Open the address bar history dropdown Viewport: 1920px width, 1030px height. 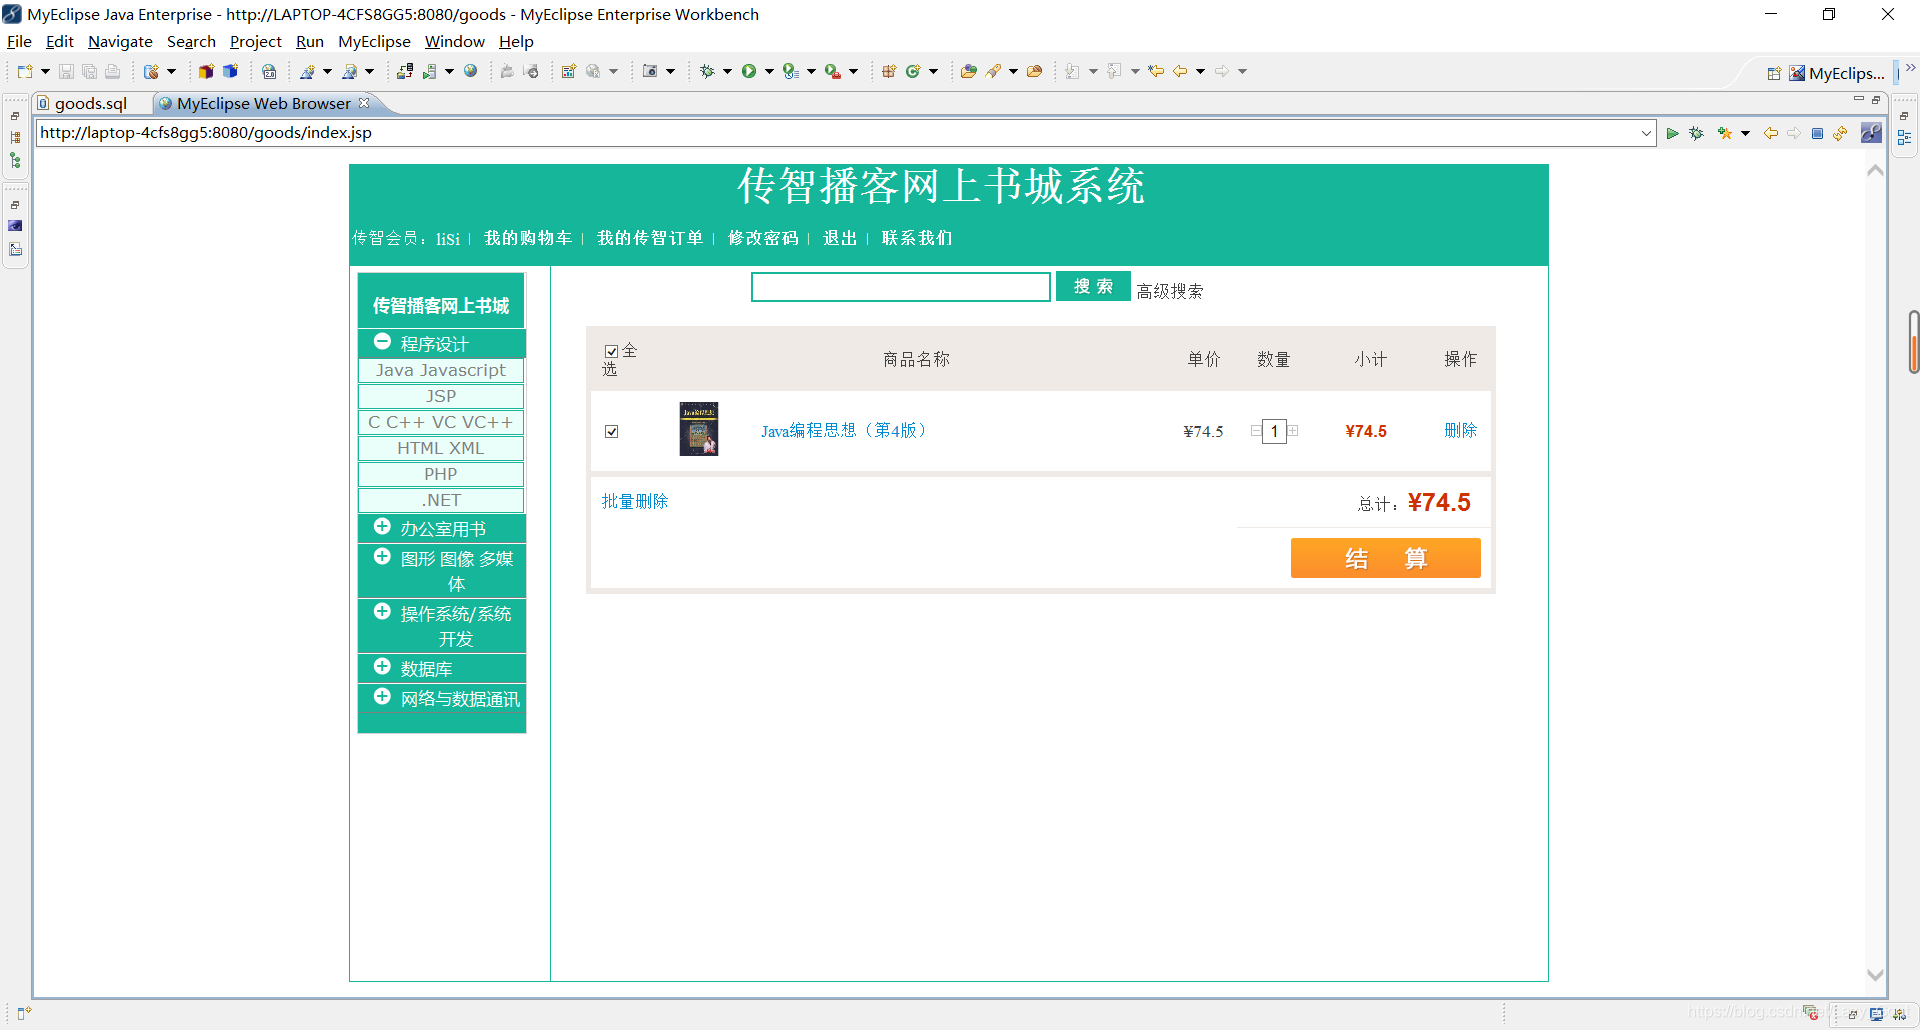[x=1646, y=132]
